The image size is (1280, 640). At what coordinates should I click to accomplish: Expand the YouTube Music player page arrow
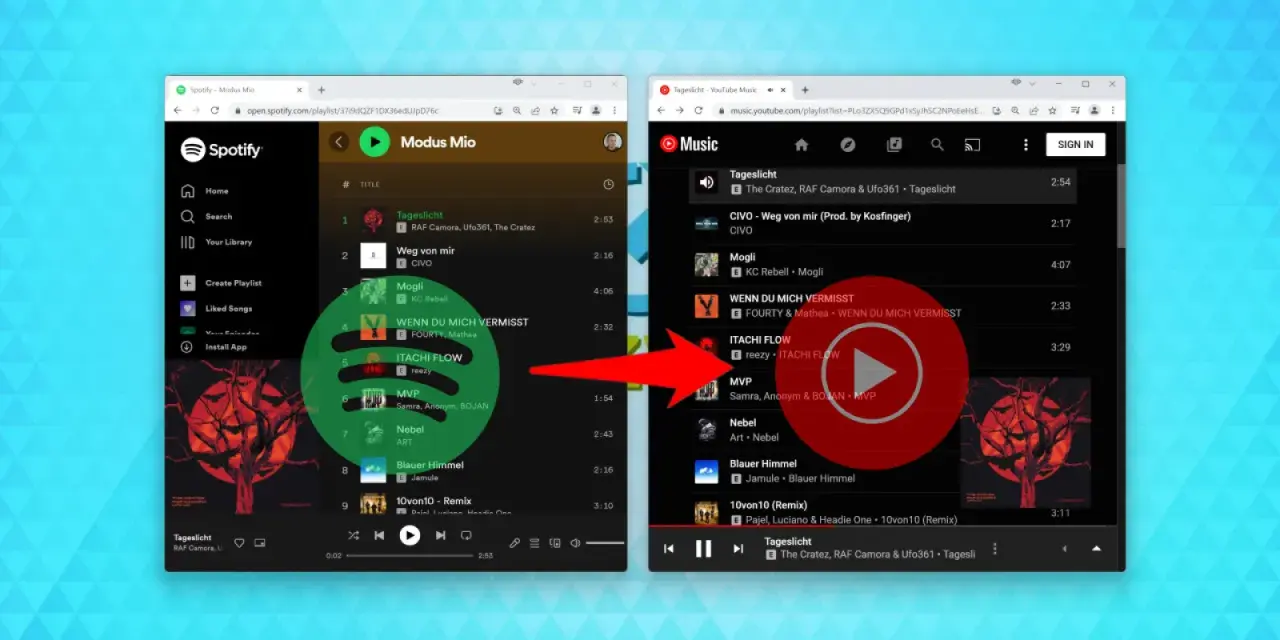pos(1097,549)
